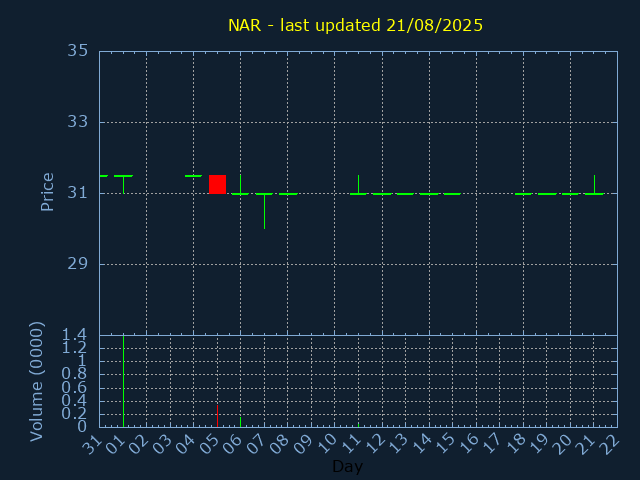Click the day axis label 13

coord(398,444)
